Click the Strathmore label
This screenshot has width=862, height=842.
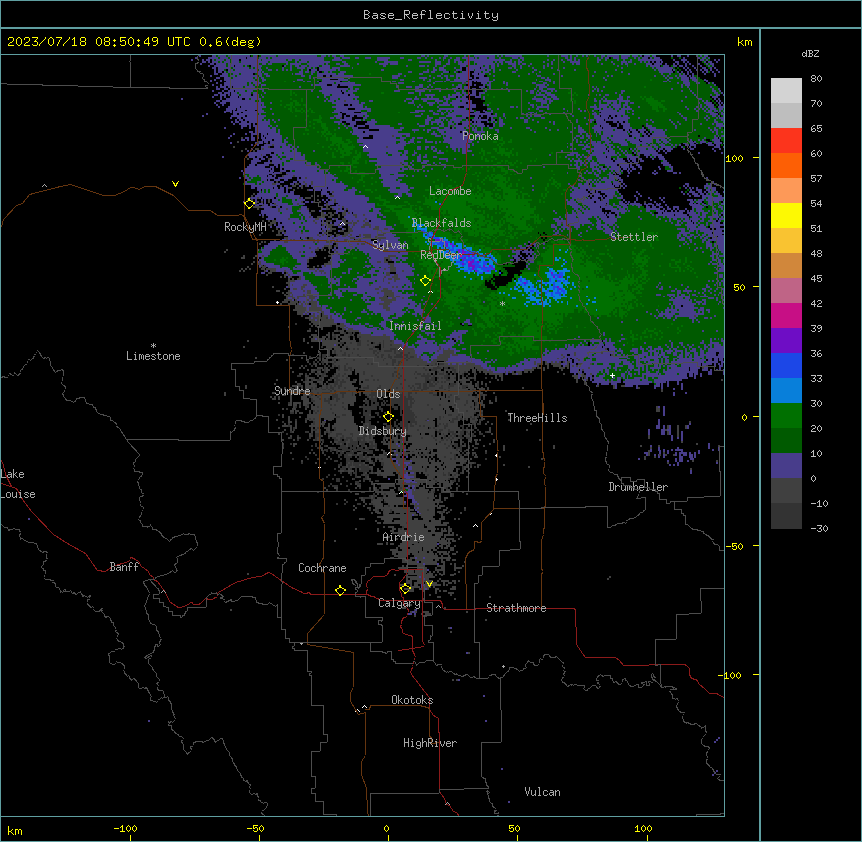click(516, 608)
